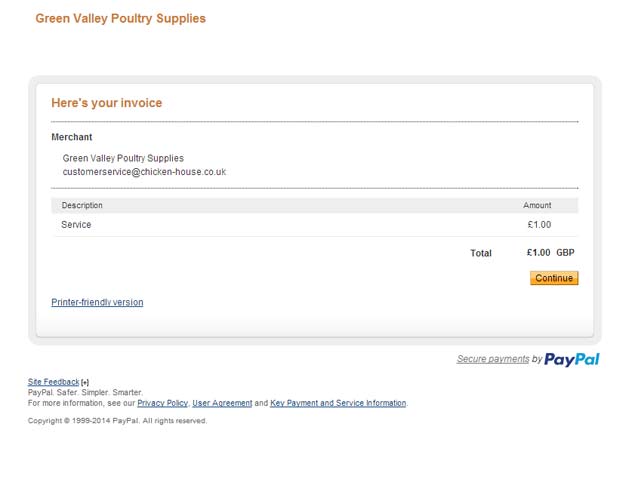Screen dimensions: 632x482
Task: Click the Service row £1.00 amount
Action: 539,225
